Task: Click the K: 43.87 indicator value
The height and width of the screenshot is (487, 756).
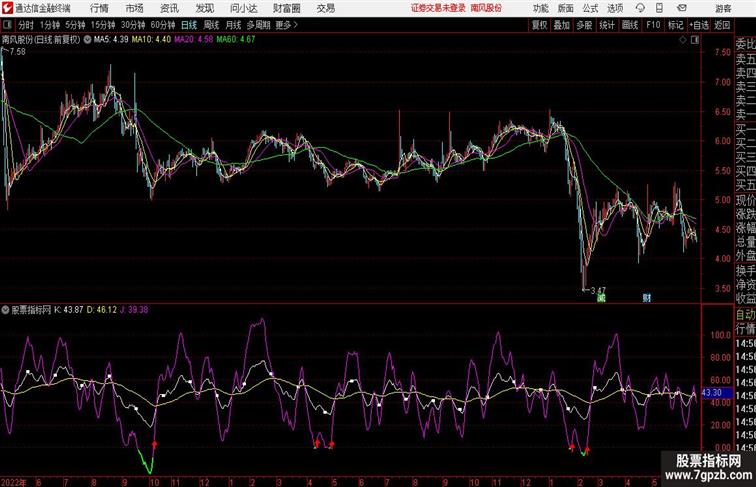Action: [x=68, y=310]
